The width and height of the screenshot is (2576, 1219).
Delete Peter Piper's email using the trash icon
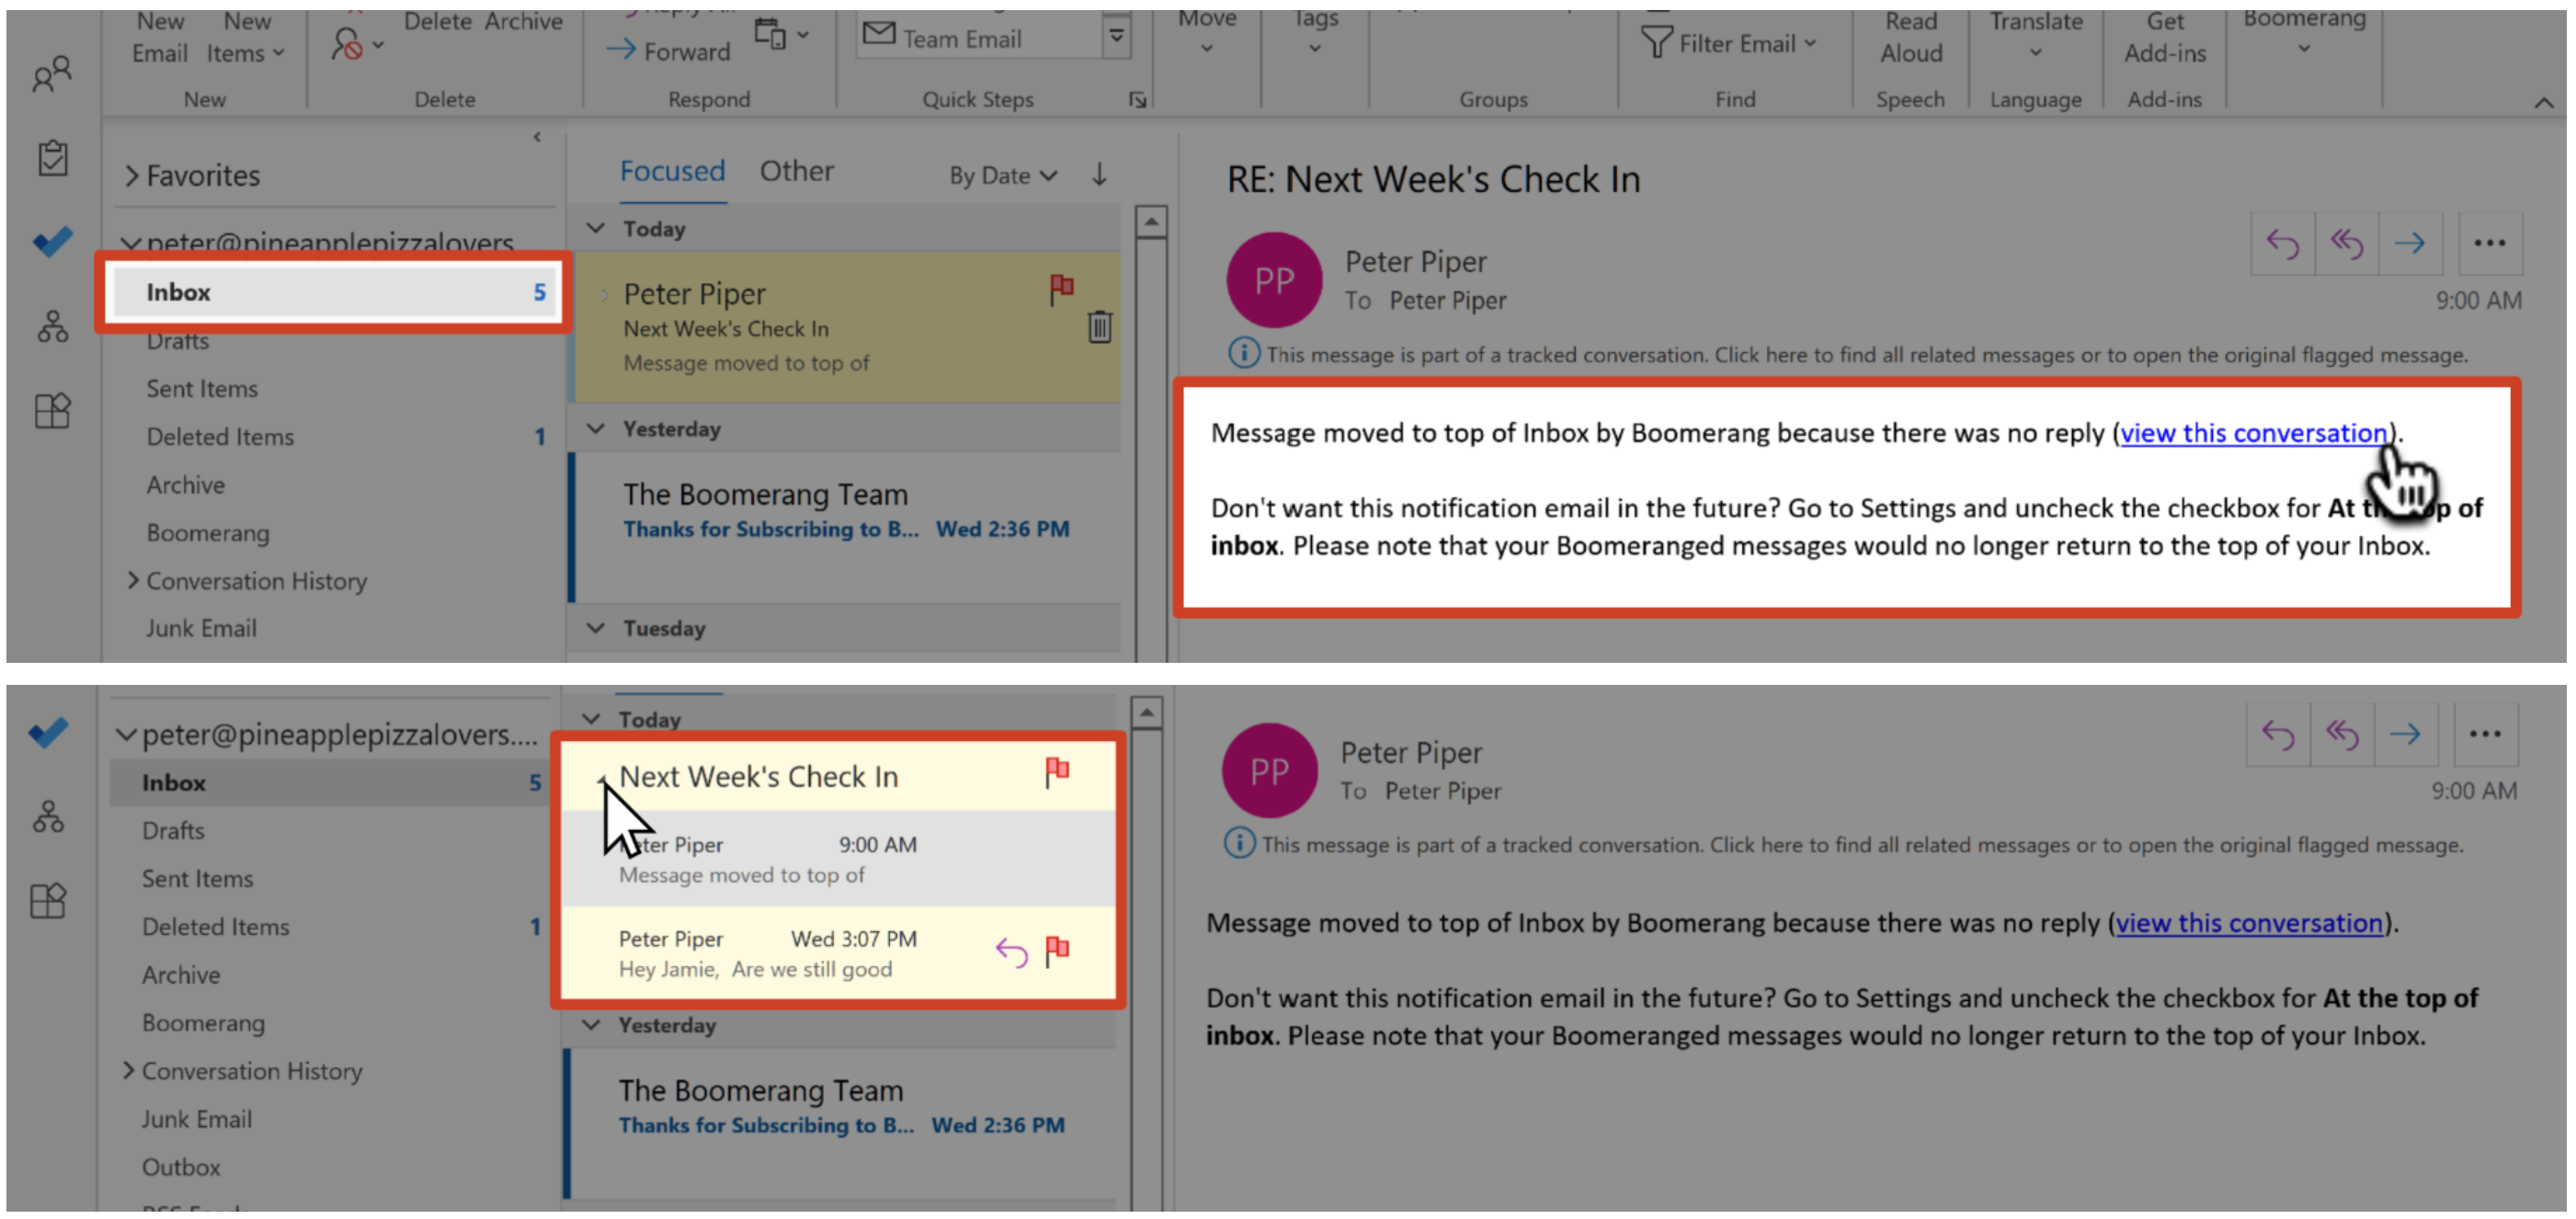(1099, 327)
